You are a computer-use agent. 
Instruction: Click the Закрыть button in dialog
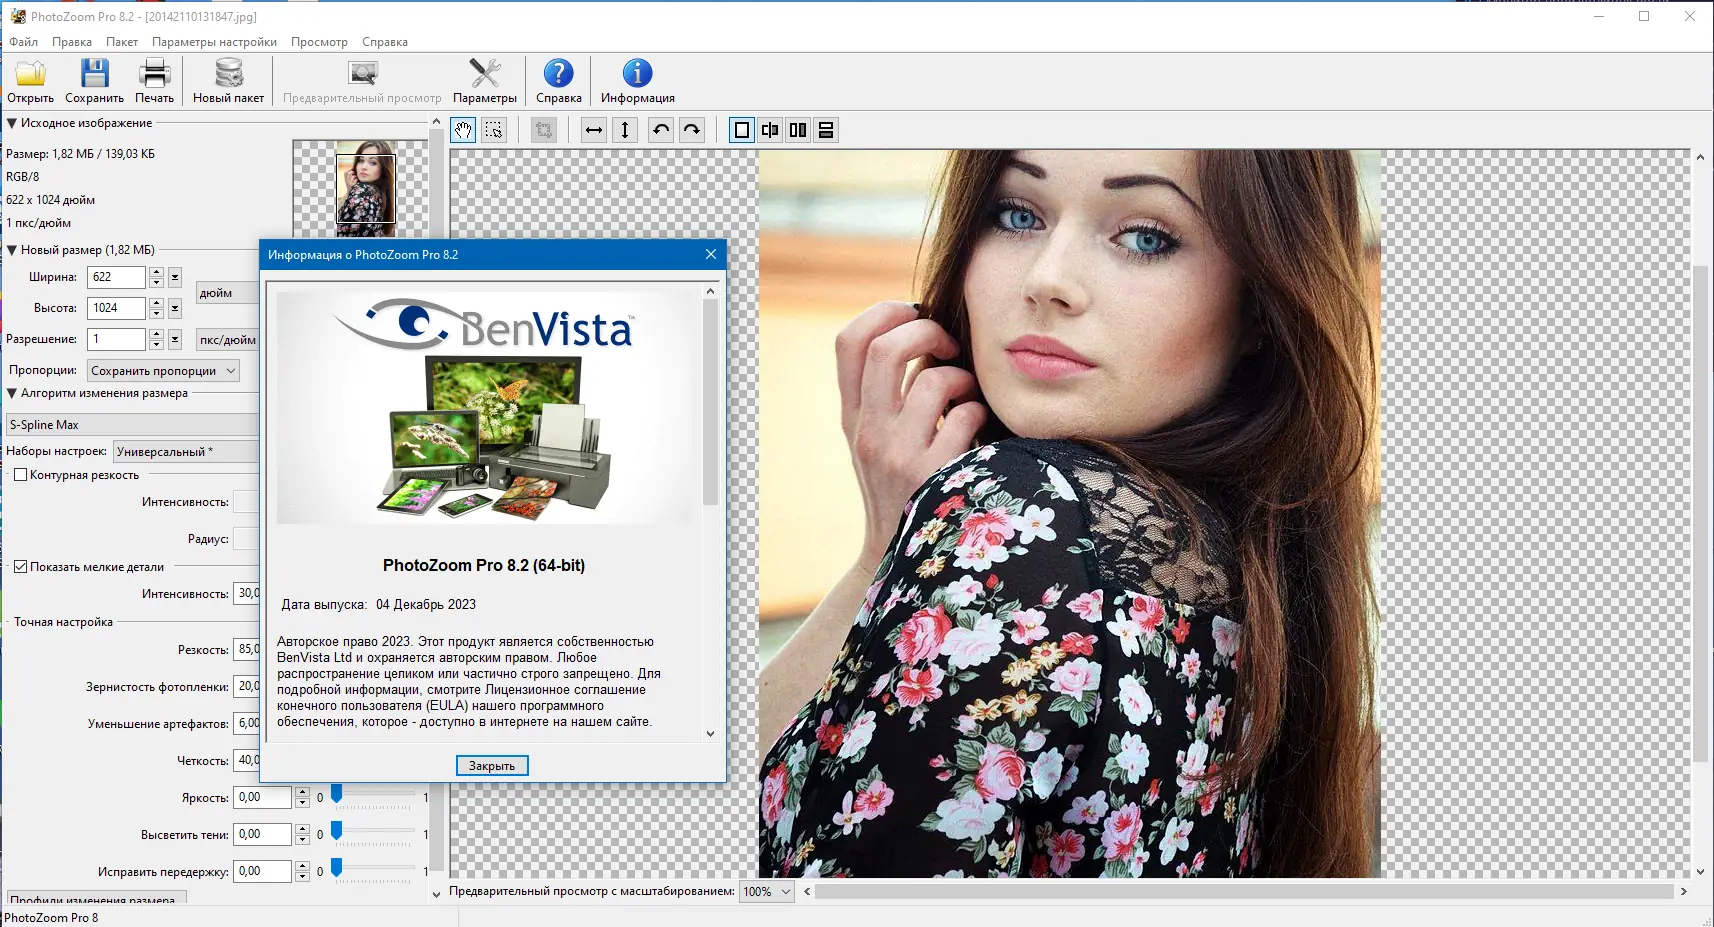(492, 766)
